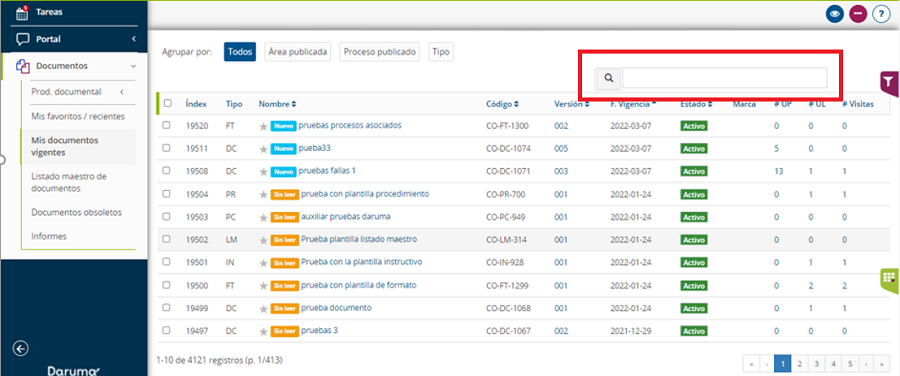Go to next page arrow
Screen dimensions: 900x376
tap(866, 363)
